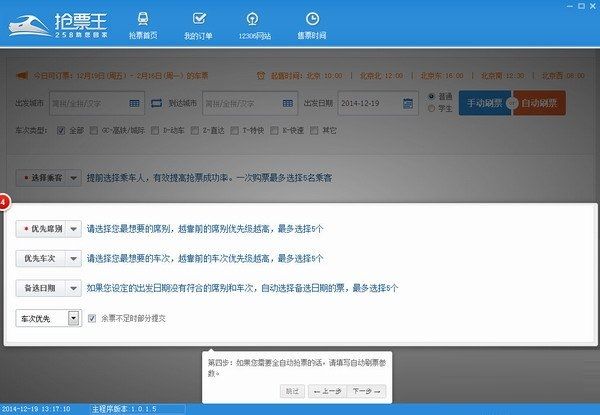The height and width of the screenshot is (415, 600).
Task: Toggle the D-动车 checkbox
Action: [155, 130]
